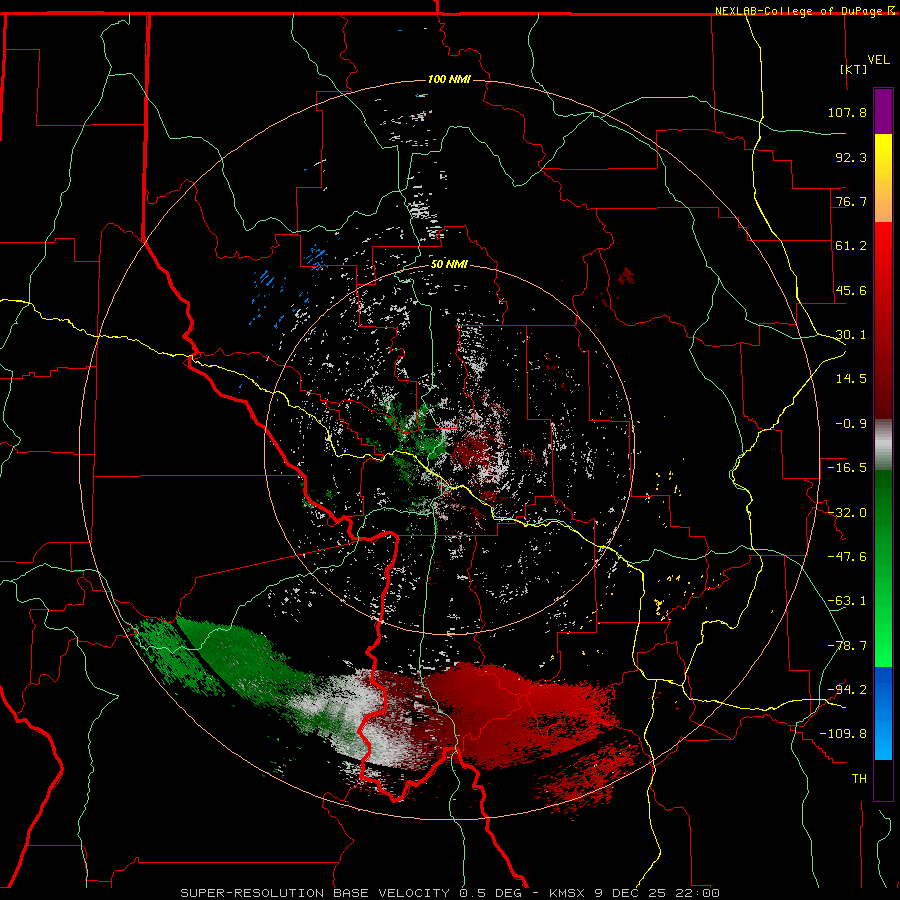The image size is (900, 900).
Task: Click the 14.5 velocity scale value
Action: coord(851,379)
